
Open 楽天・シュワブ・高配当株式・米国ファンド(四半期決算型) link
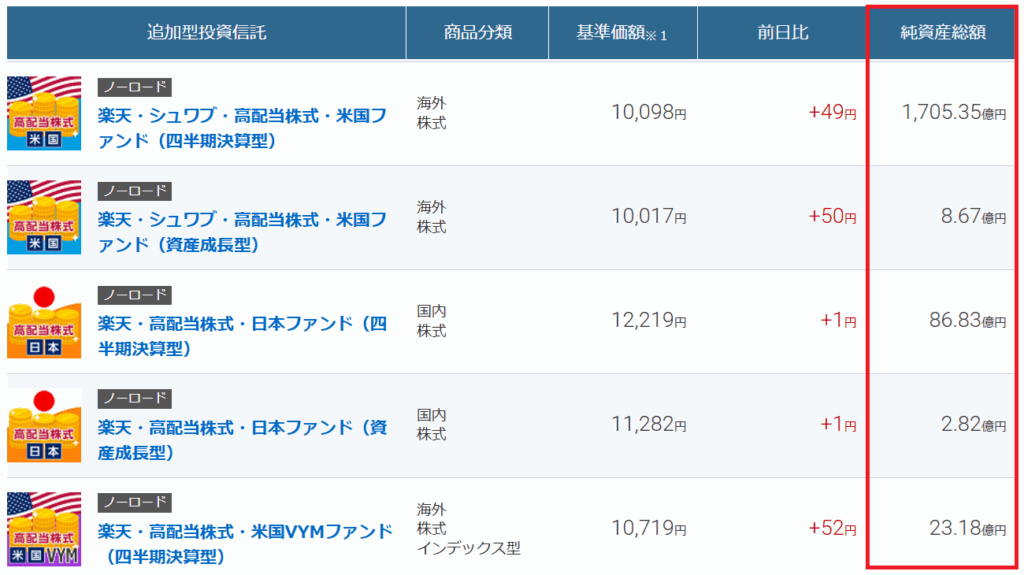(x=242, y=128)
